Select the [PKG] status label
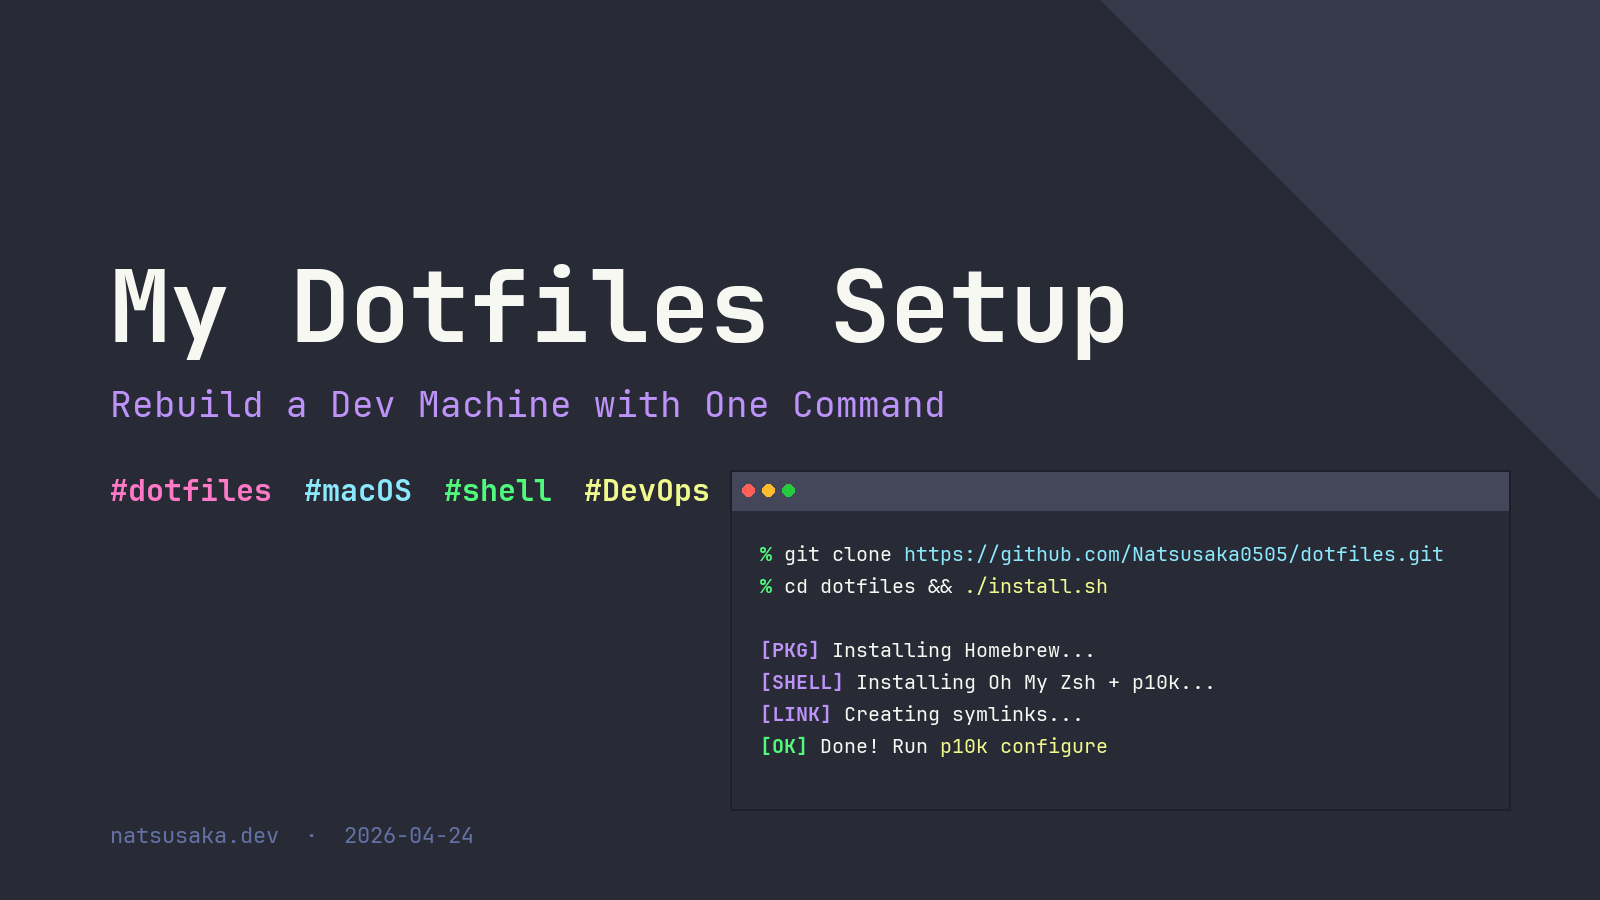Screen dimensions: 1600x900 (789, 650)
